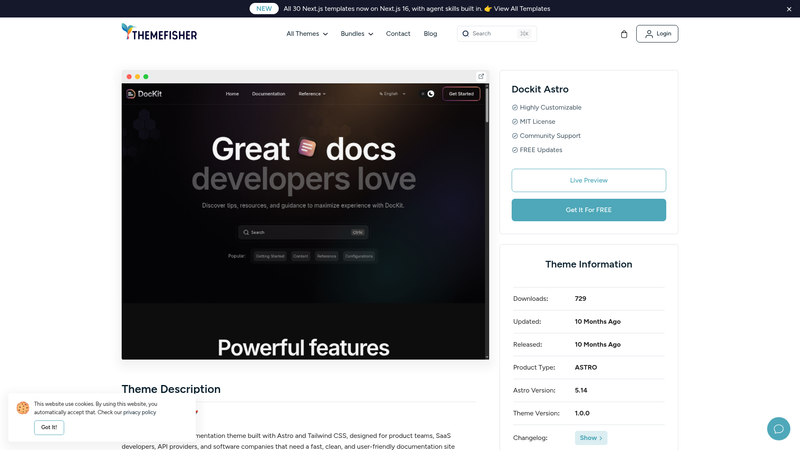Click the Theme Information heading
This screenshot has width=800, height=450.
[588, 264]
